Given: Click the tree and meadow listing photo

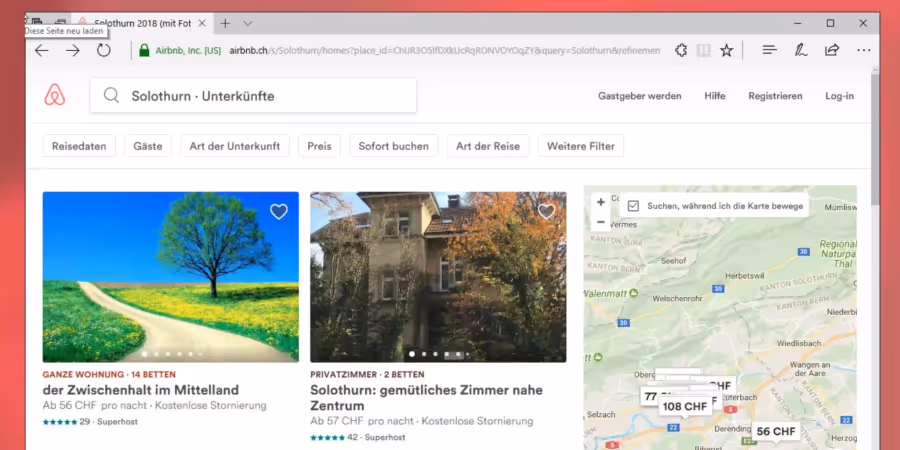Looking at the screenshot, I should tap(170, 277).
